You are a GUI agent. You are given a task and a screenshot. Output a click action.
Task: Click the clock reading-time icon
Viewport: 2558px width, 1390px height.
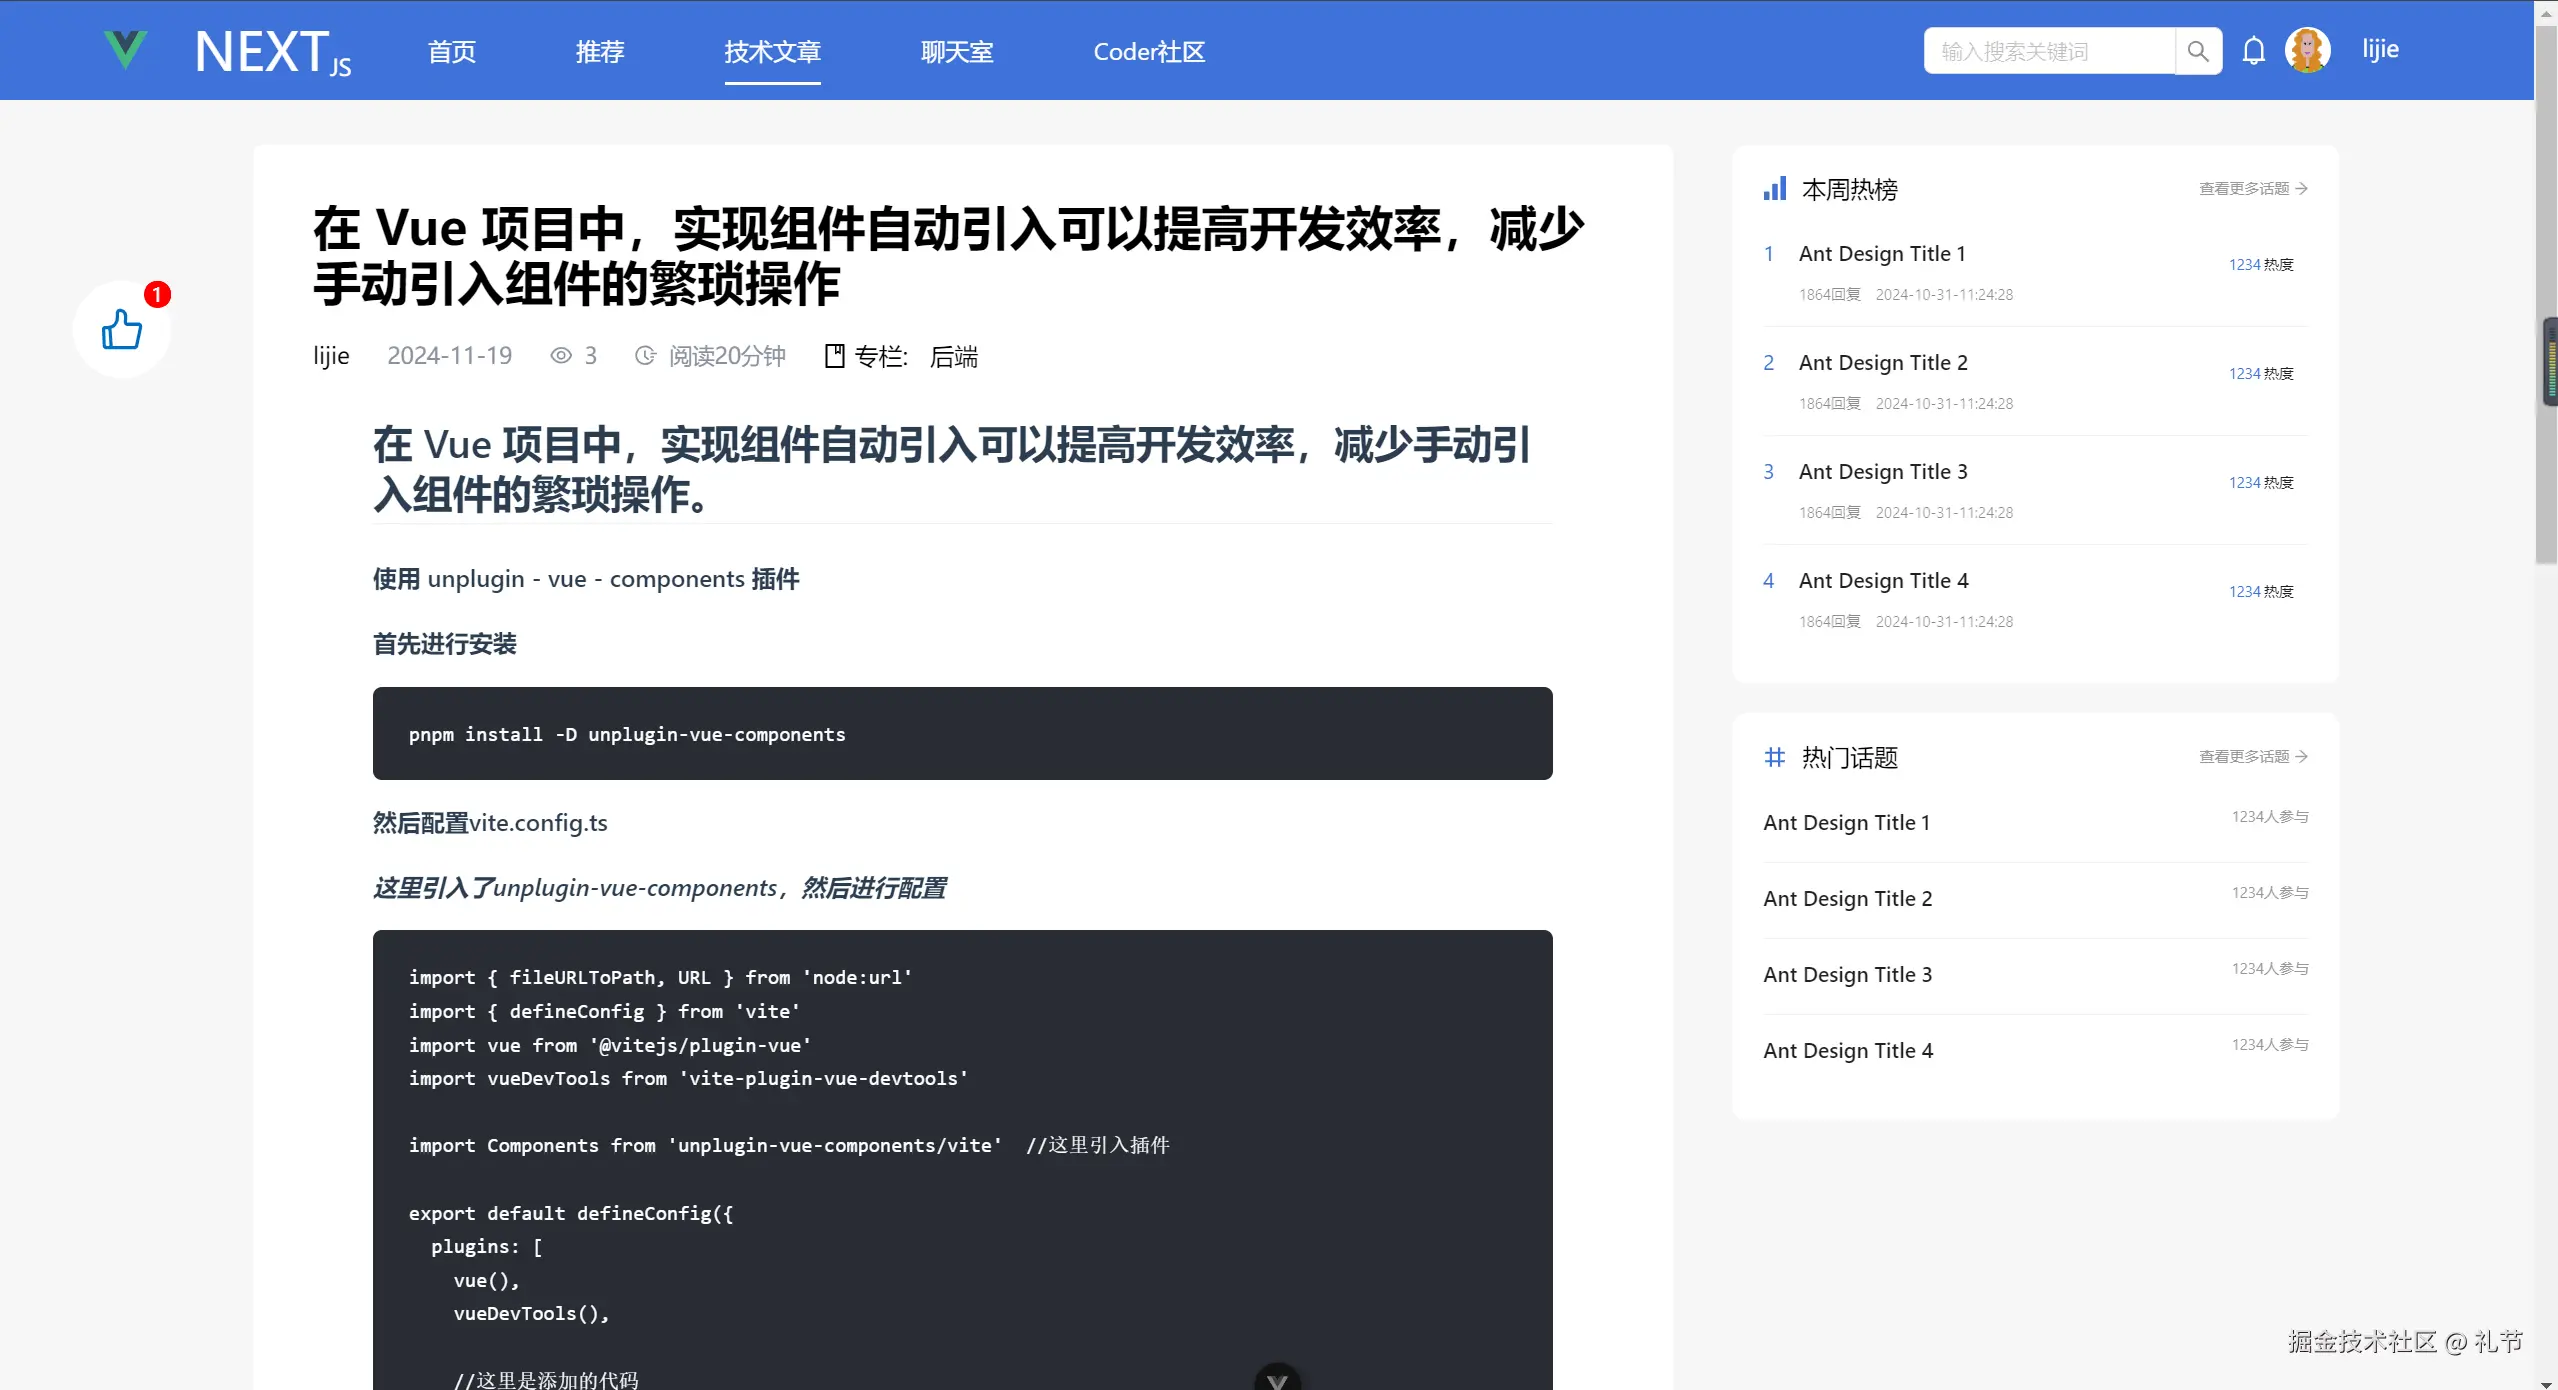(x=646, y=356)
